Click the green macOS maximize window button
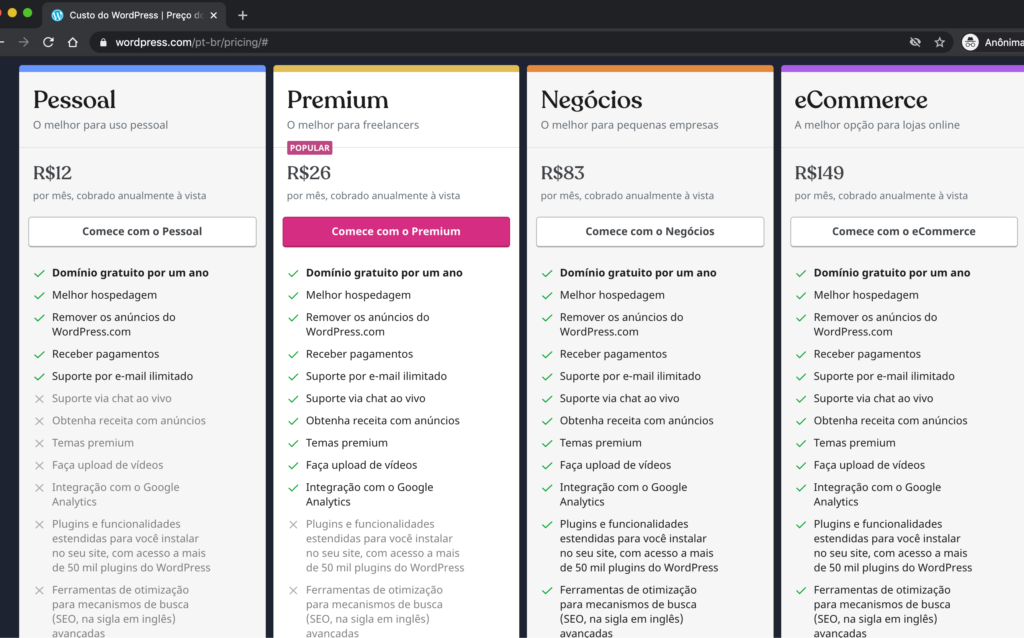Screen dimensions: 1024x638 (x=28, y=13)
